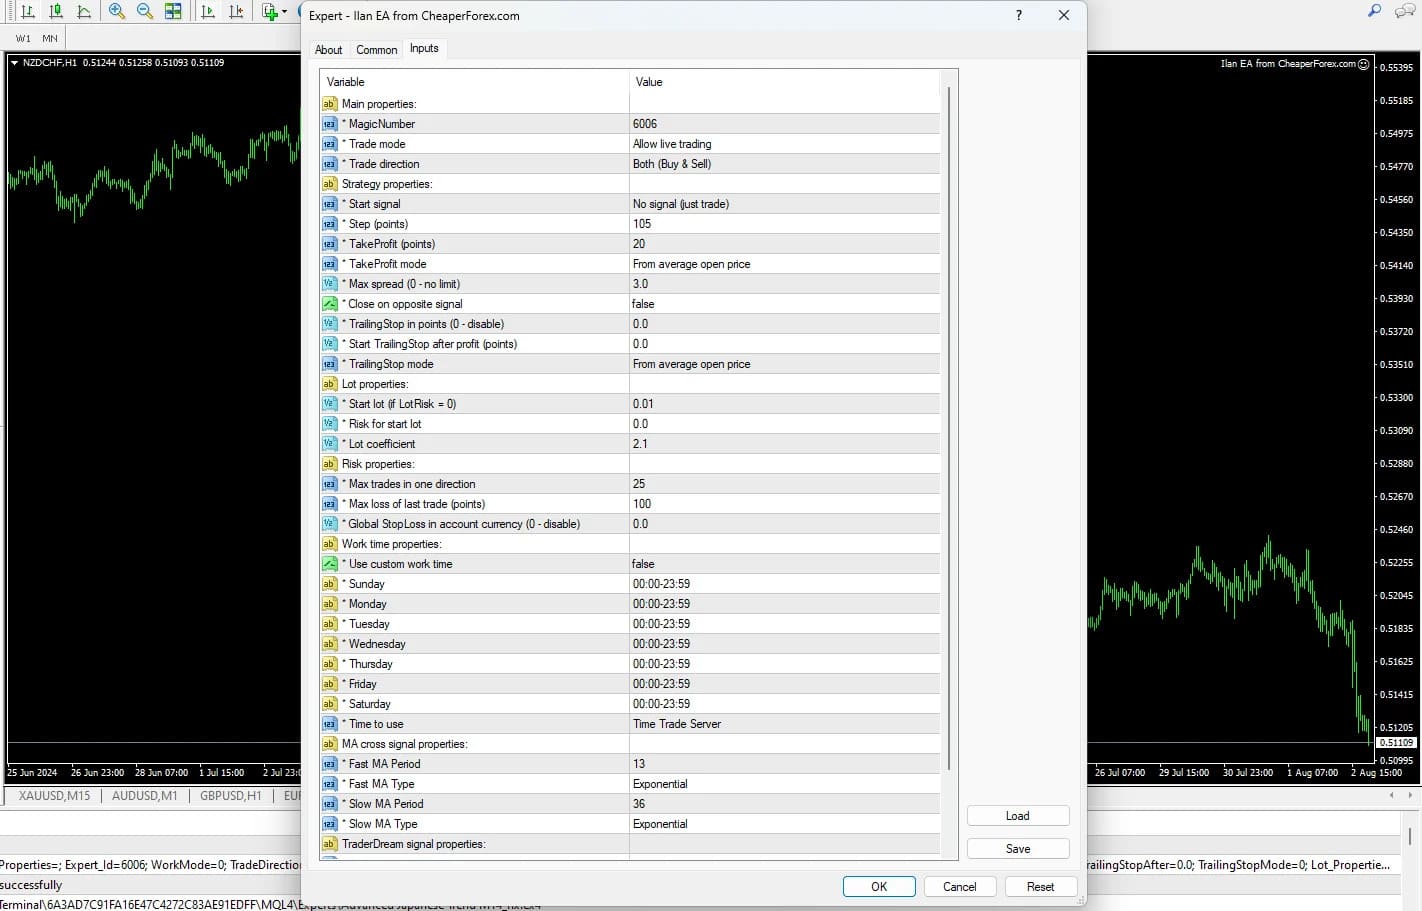
Task: Open the search magnifier in toolbar
Action: point(1375,11)
